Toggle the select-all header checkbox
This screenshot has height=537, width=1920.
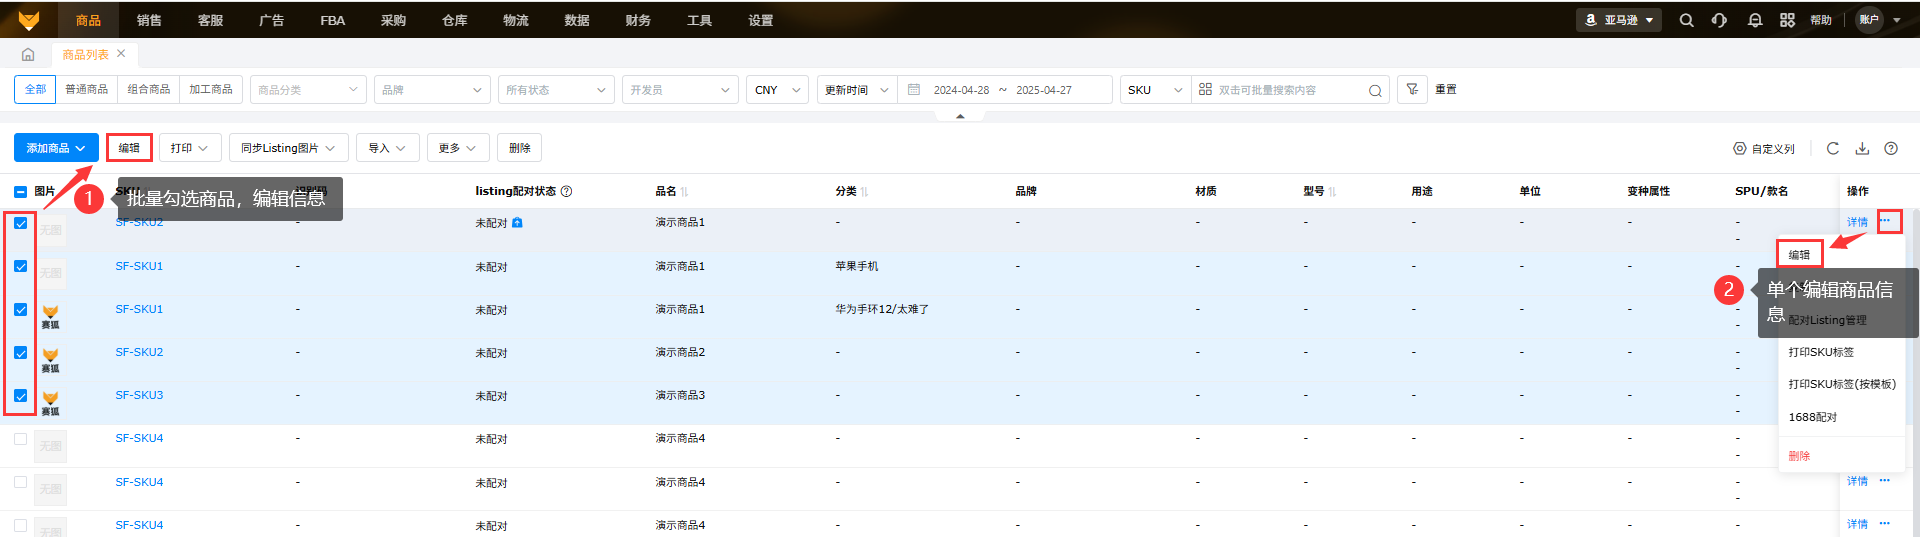pyautogui.click(x=20, y=191)
